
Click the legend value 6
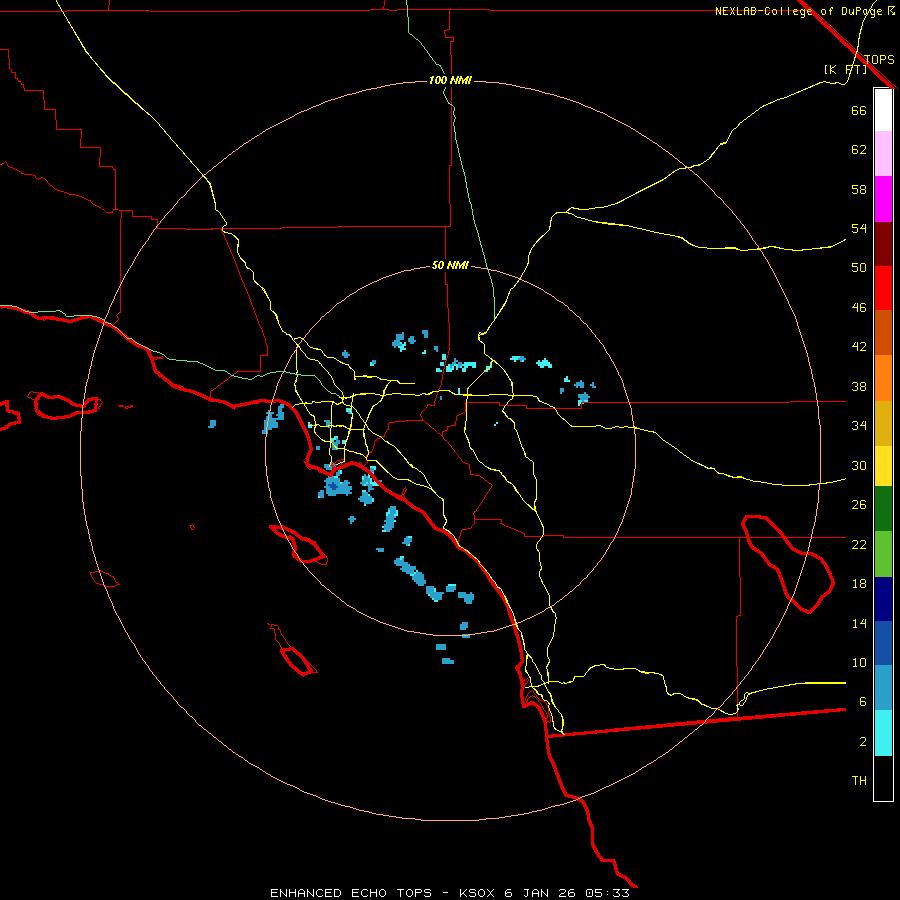click(862, 702)
